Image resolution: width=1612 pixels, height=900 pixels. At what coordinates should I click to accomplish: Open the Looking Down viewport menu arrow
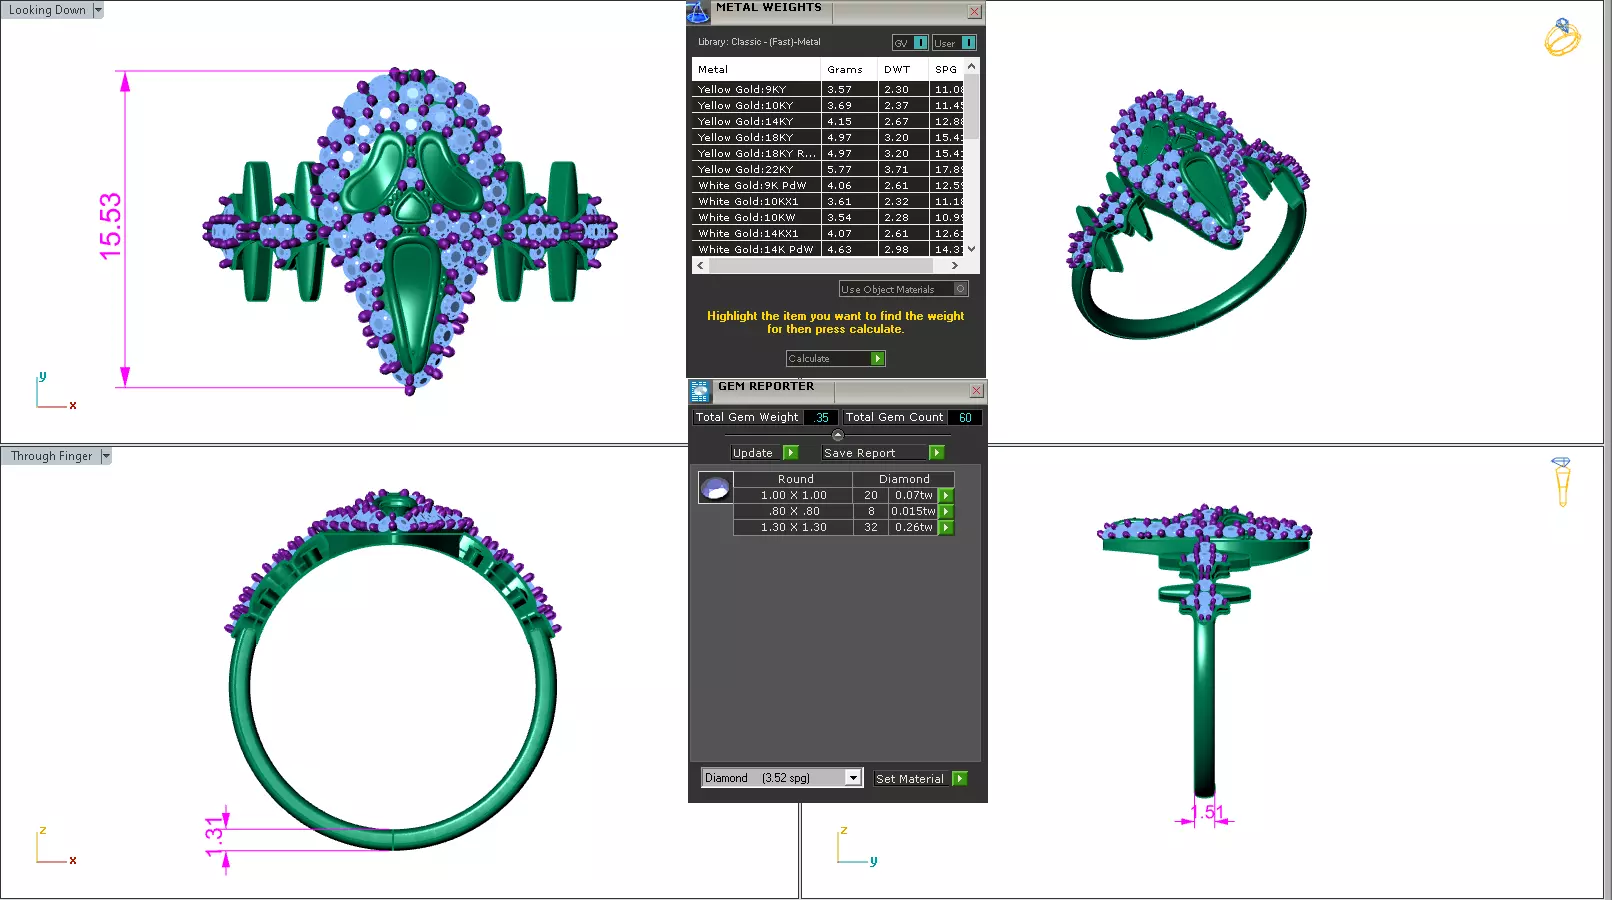[98, 10]
